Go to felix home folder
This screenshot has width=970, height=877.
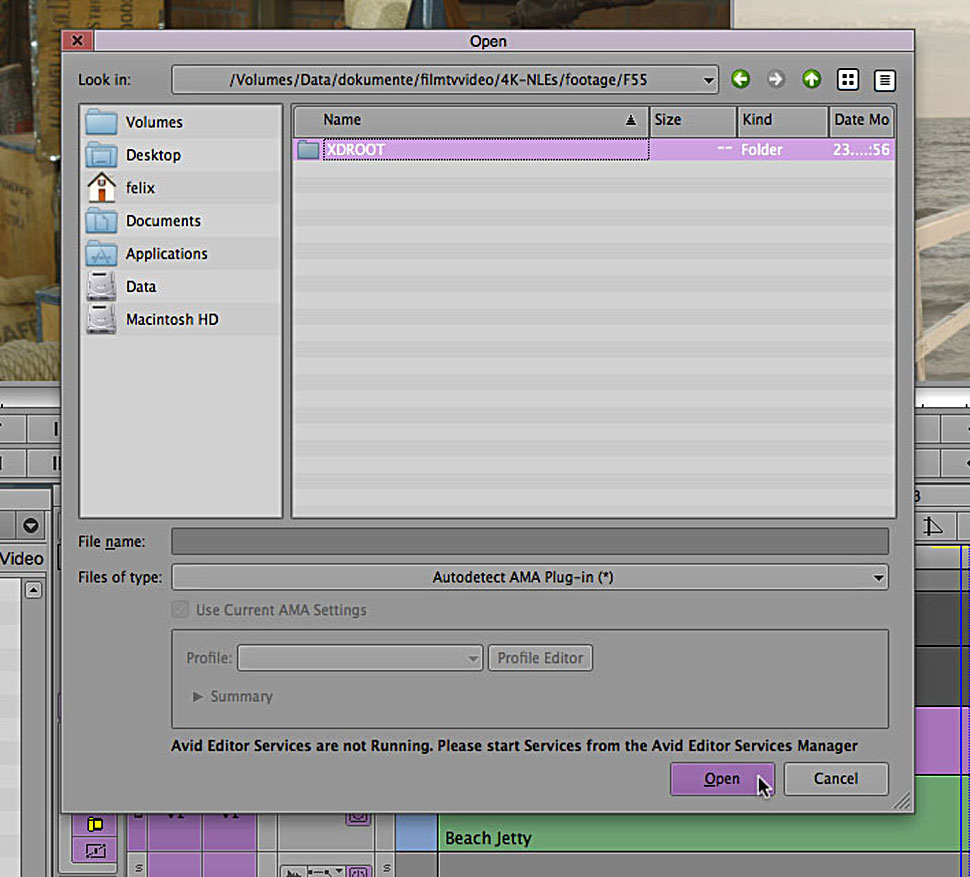140,188
